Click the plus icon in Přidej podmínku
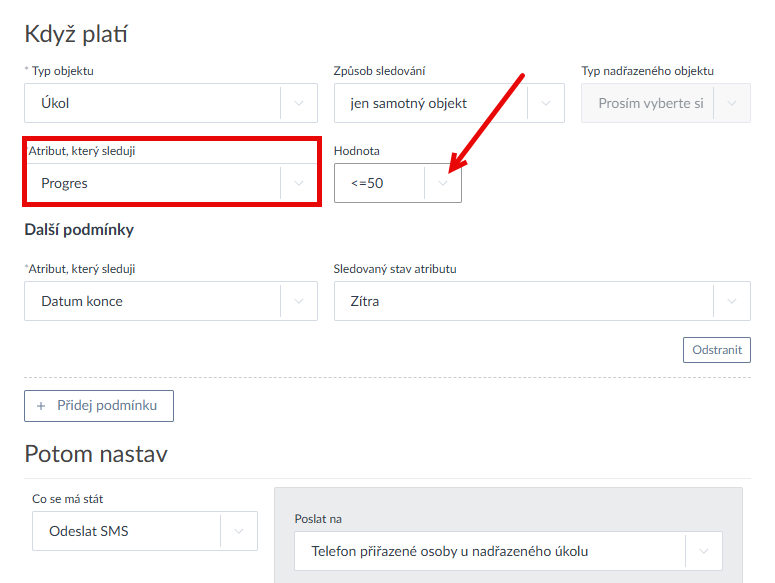 pos(41,406)
